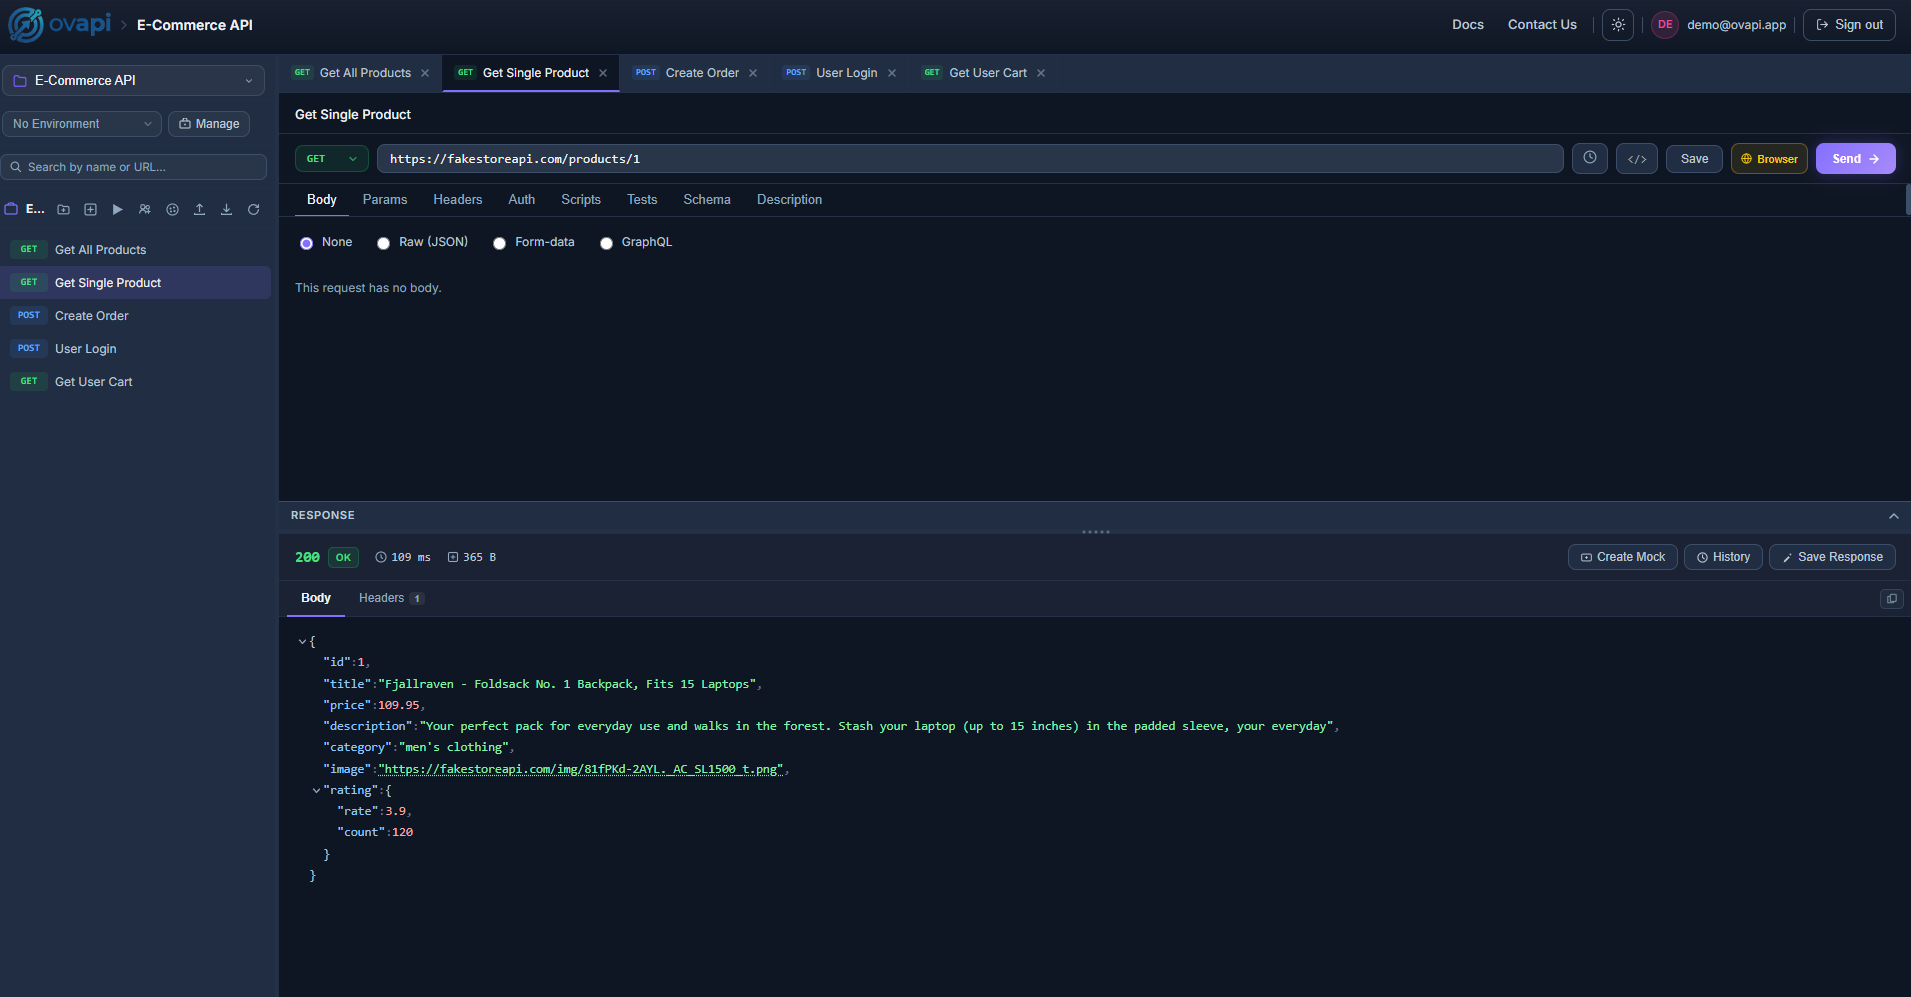The height and width of the screenshot is (997, 1911).
Task: Switch to the Create Order tab
Action: (x=701, y=72)
